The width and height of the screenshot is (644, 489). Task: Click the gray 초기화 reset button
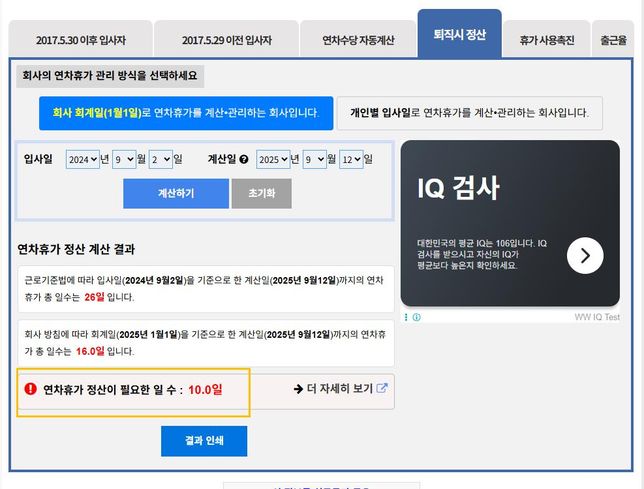(261, 193)
